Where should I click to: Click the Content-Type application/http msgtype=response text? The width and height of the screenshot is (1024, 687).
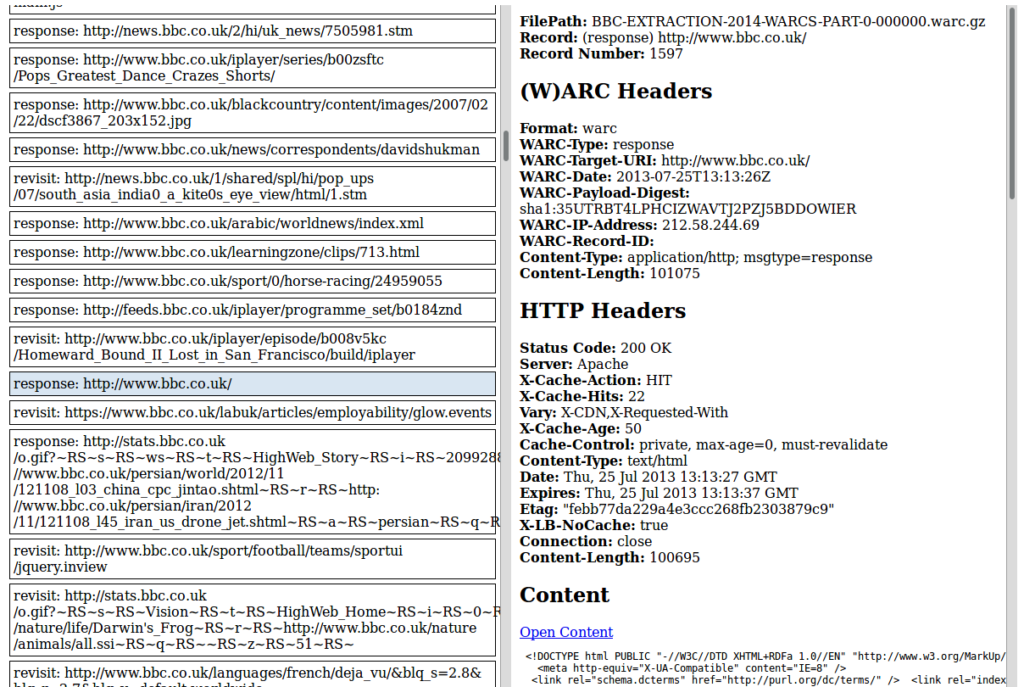click(750, 257)
